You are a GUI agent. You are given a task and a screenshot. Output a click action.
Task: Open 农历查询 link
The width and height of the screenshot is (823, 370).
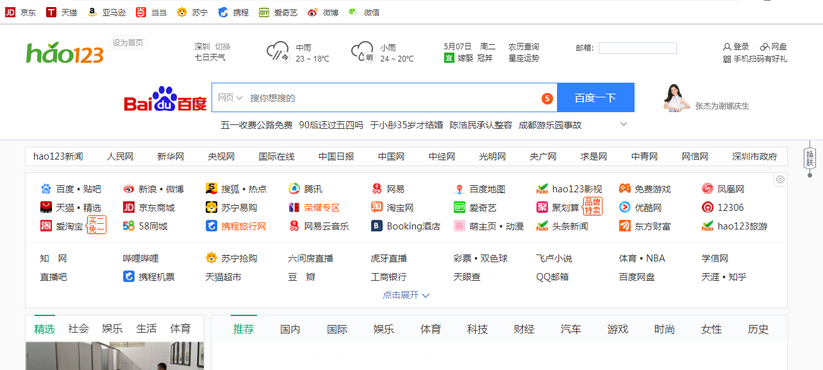click(x=524, y=46)
